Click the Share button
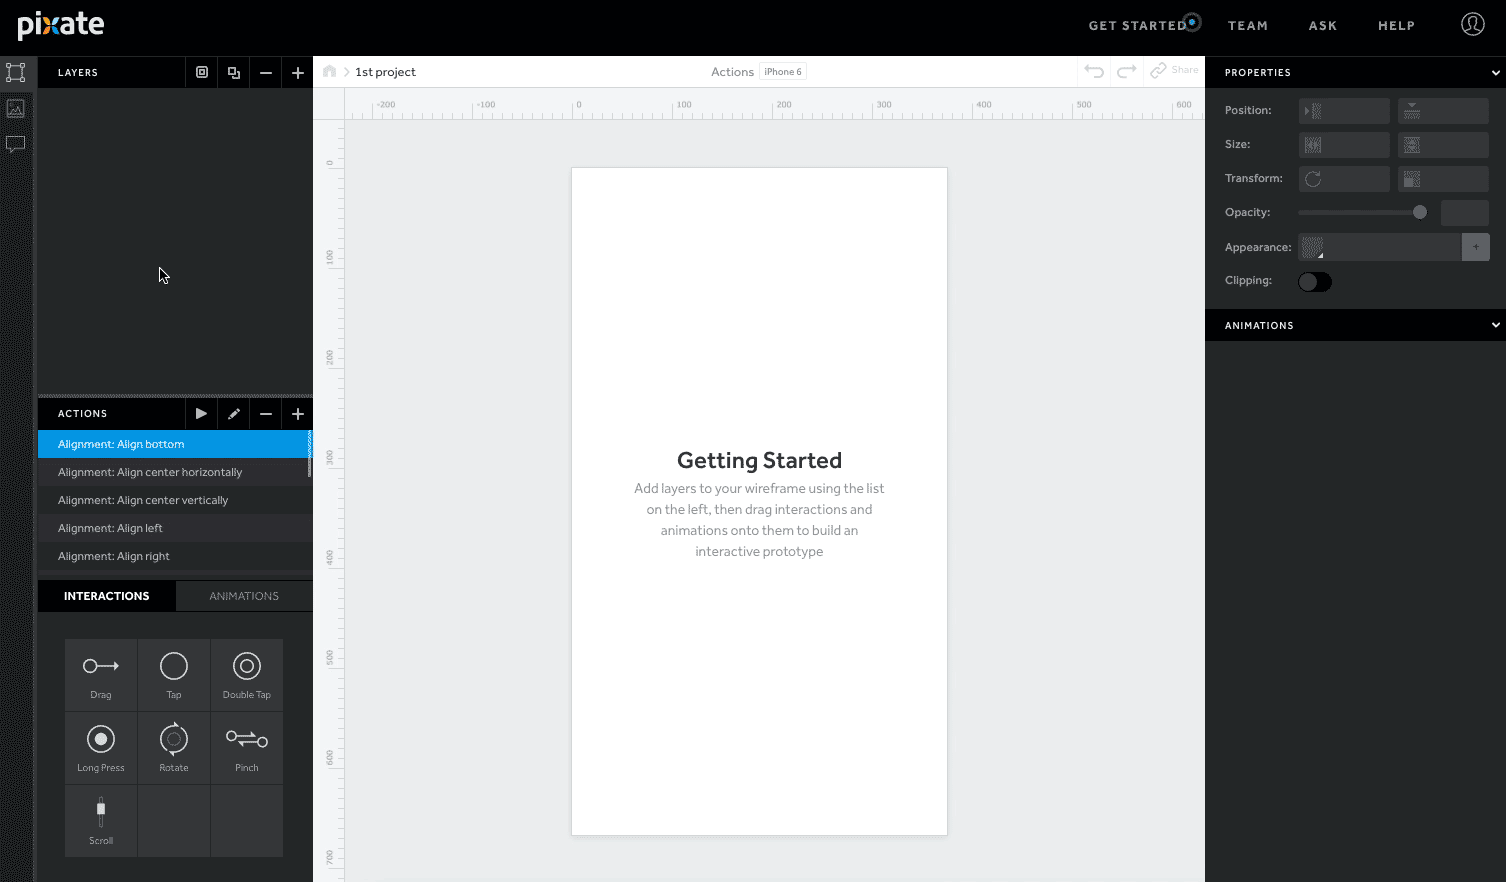This screenshot has width=1506, height=882. tap(1174, 71)
